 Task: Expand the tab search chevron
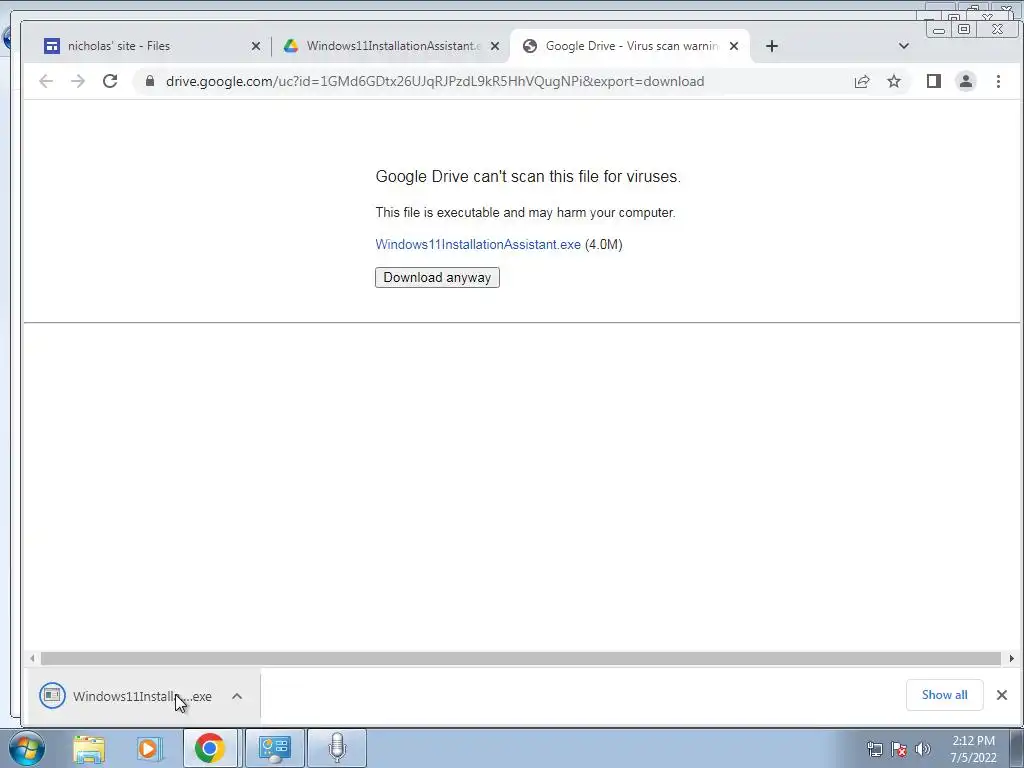904,46
